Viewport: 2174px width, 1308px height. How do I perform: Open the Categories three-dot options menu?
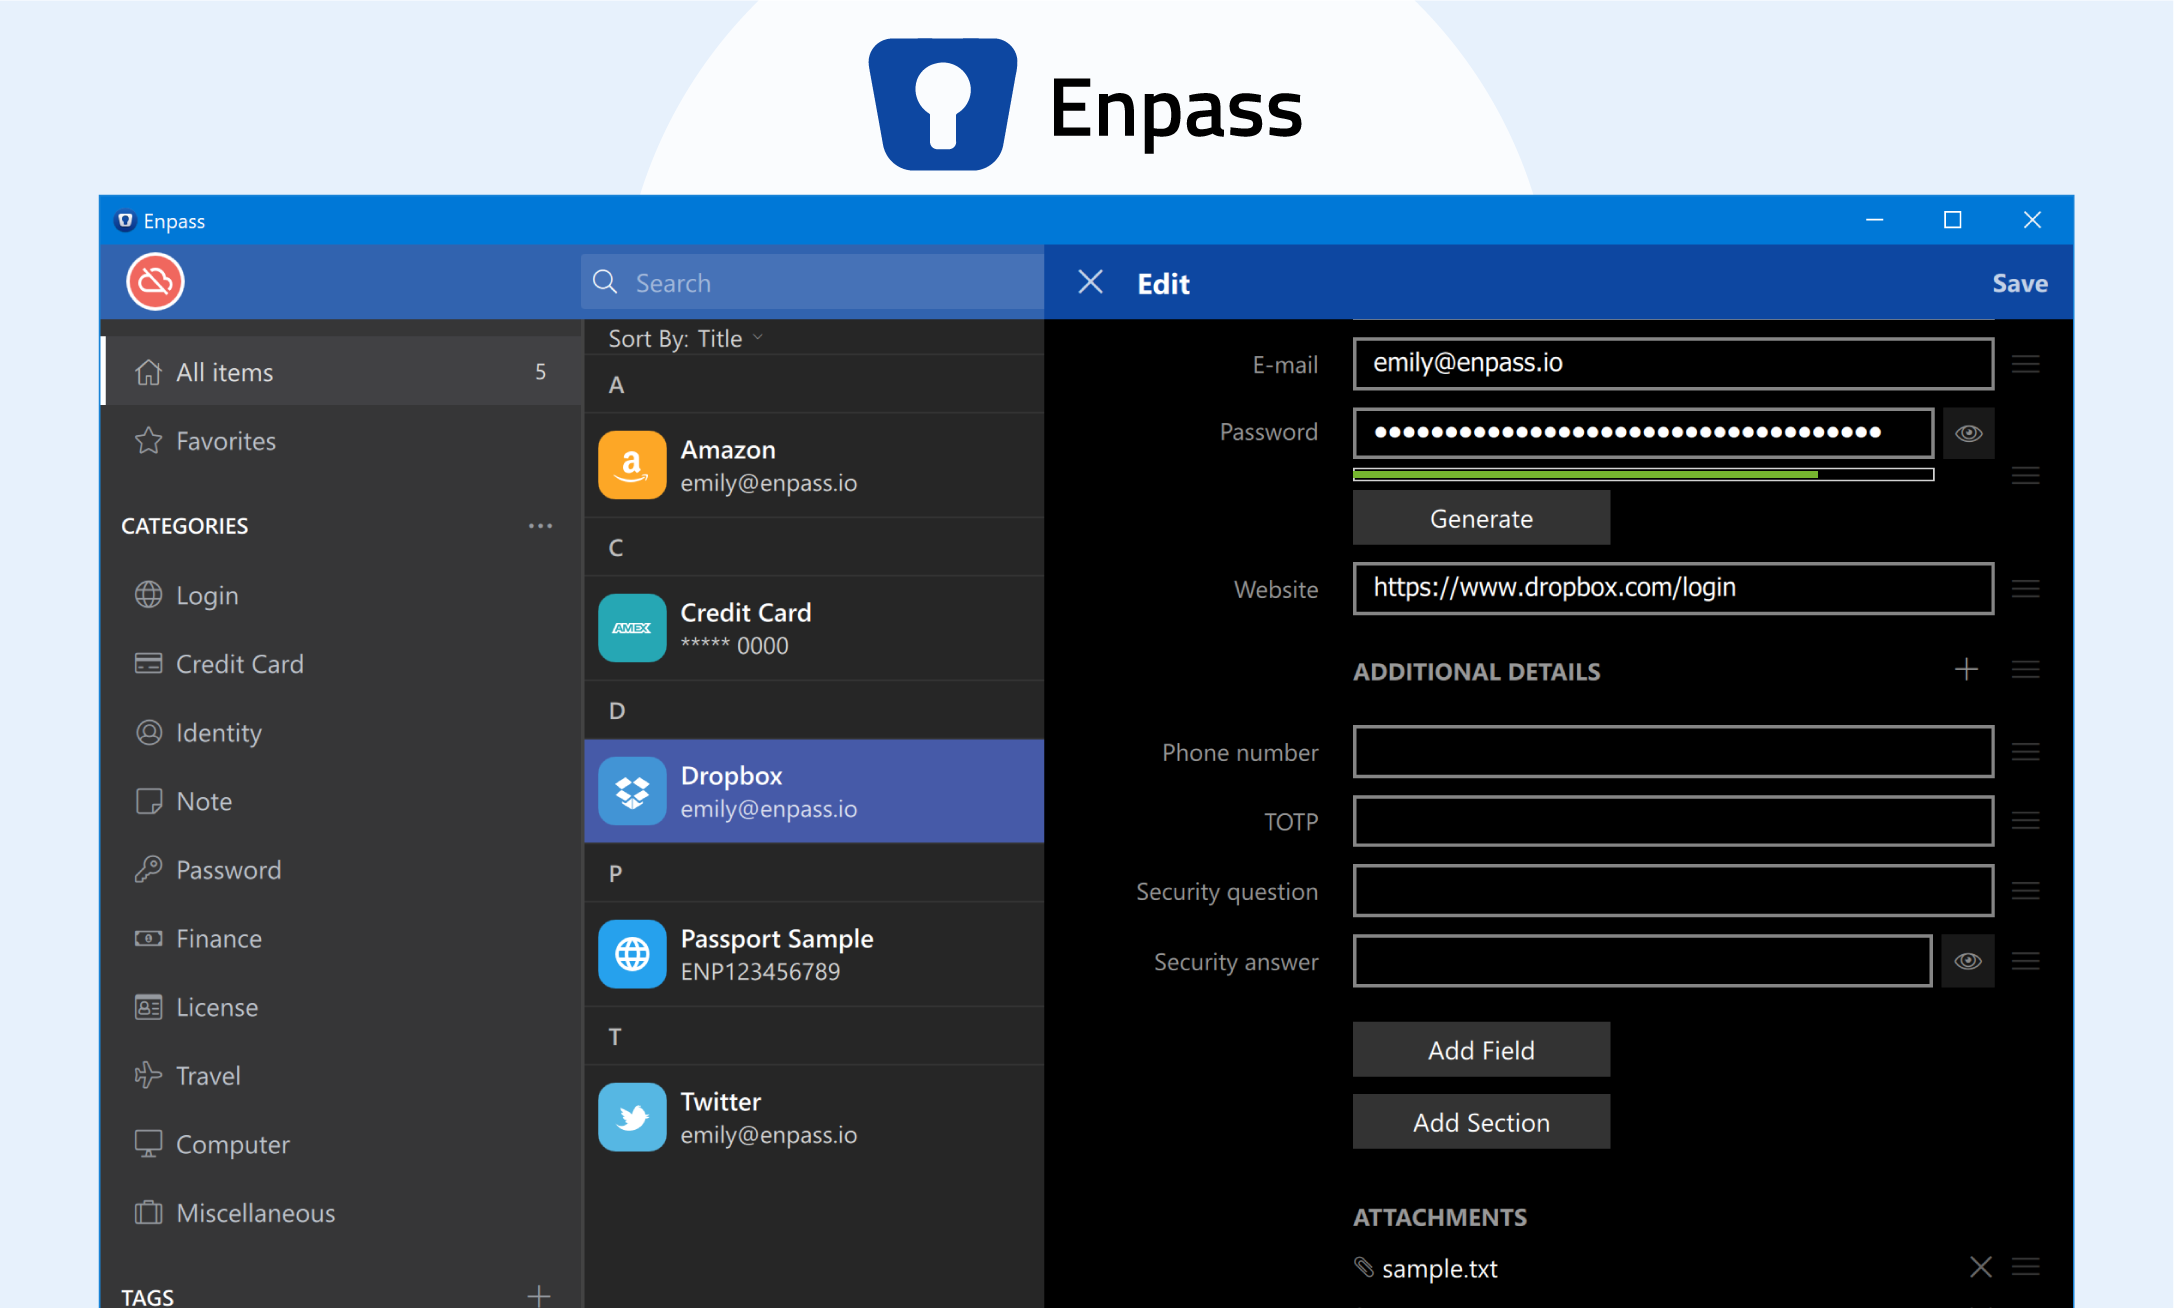(540, 526)
